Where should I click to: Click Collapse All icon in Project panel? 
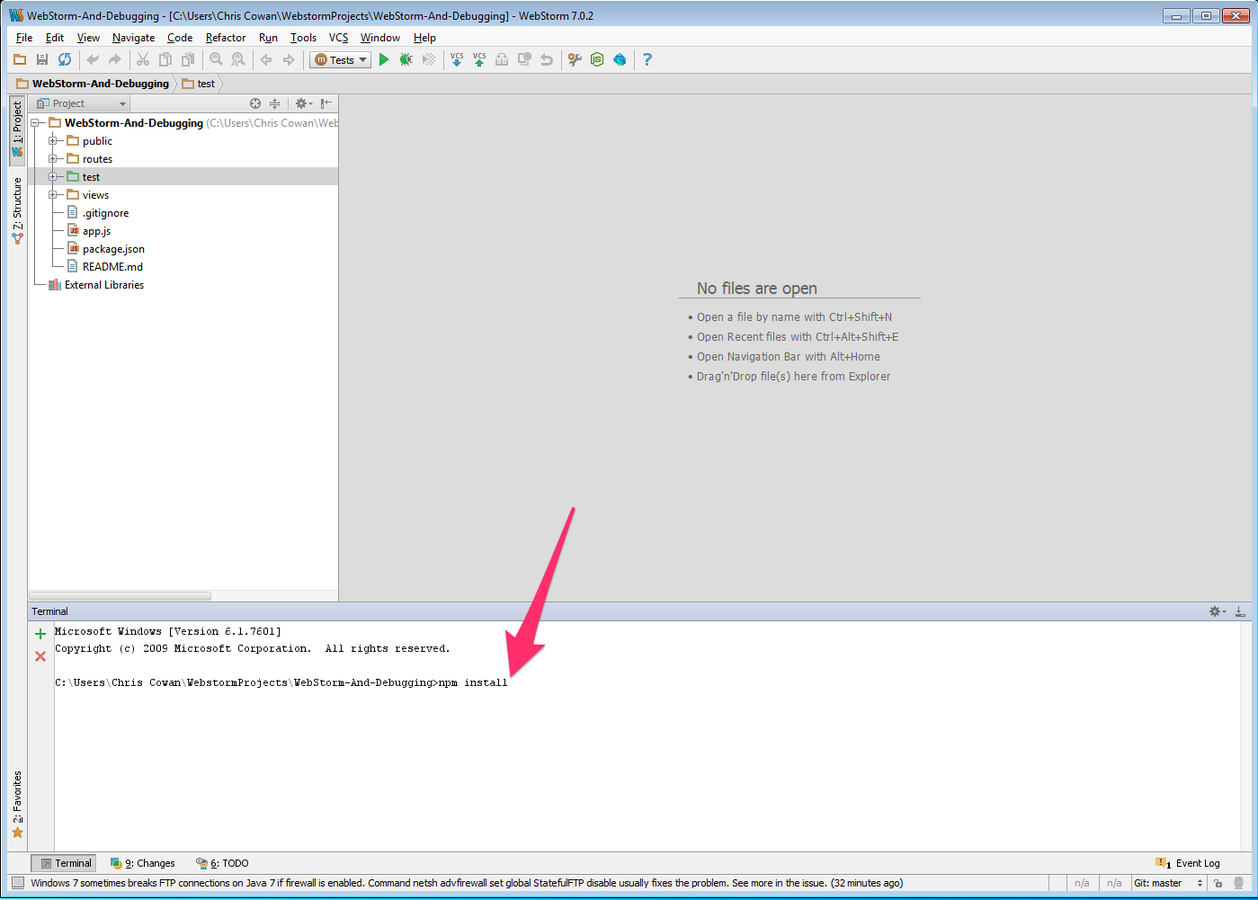(x=275, y=104)
